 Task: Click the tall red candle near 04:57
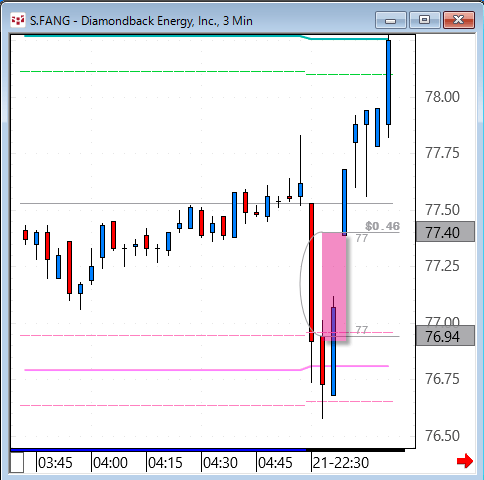pos(311,272)
